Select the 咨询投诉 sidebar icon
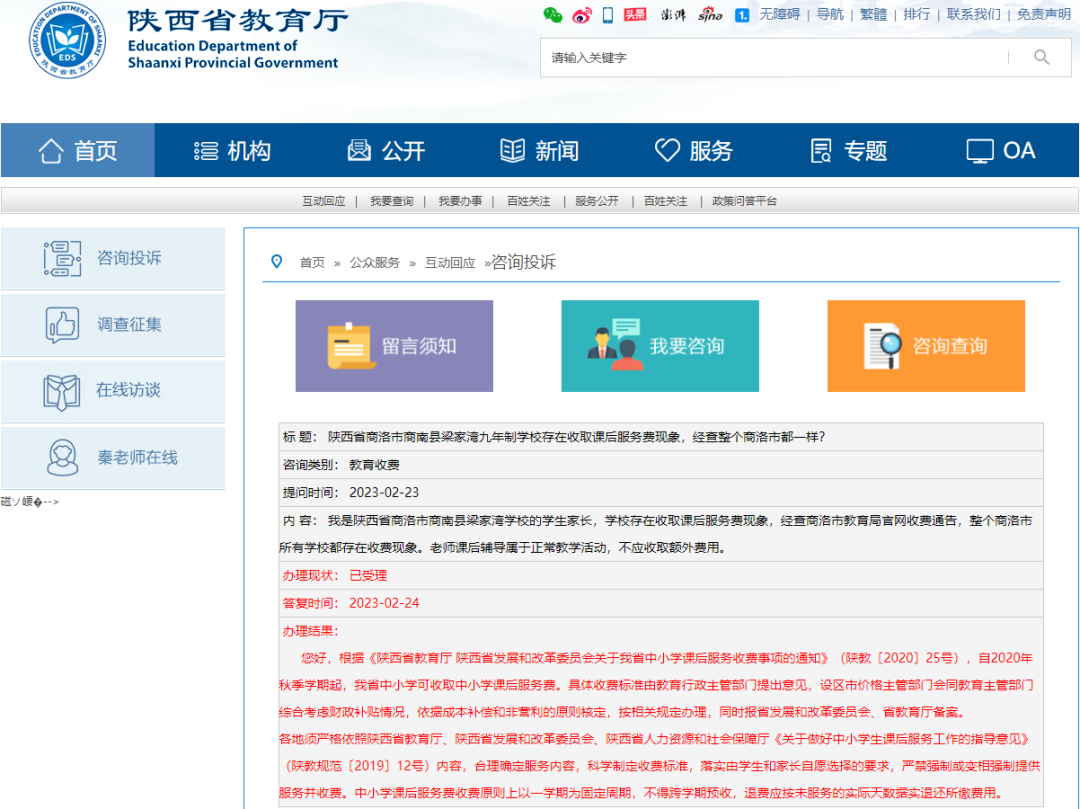Image resolution: width=1080 pixels, height=809 pixels. pos(63,258)
